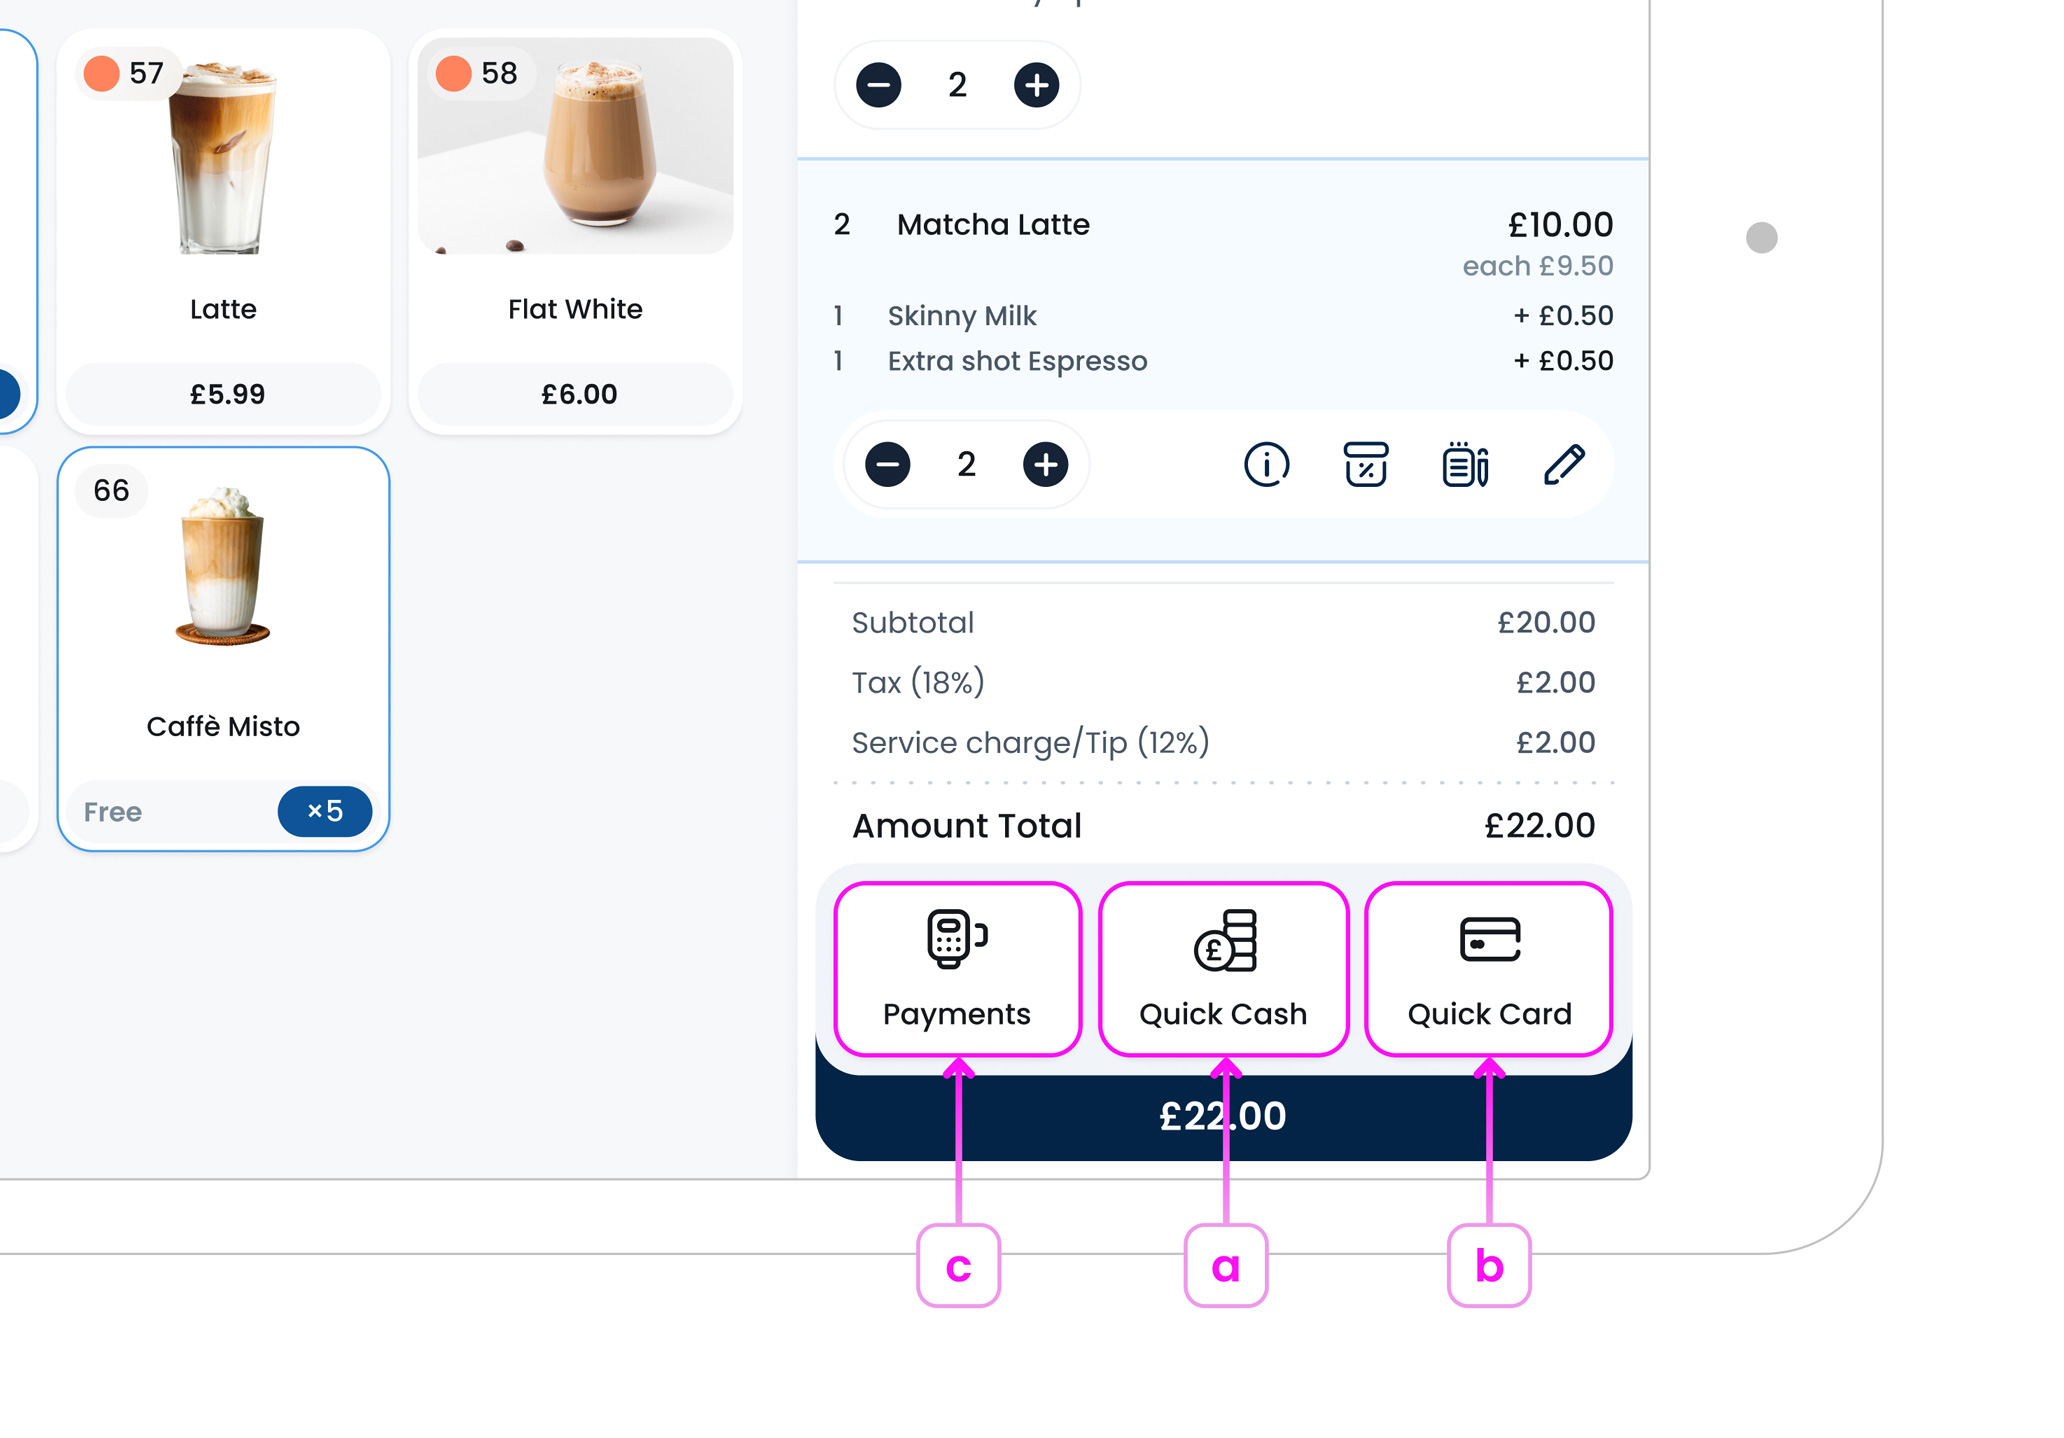Increase the Matcha Latte quantity
The width and height of the screenshot is (2064, 1438).
click(1045, 464)
